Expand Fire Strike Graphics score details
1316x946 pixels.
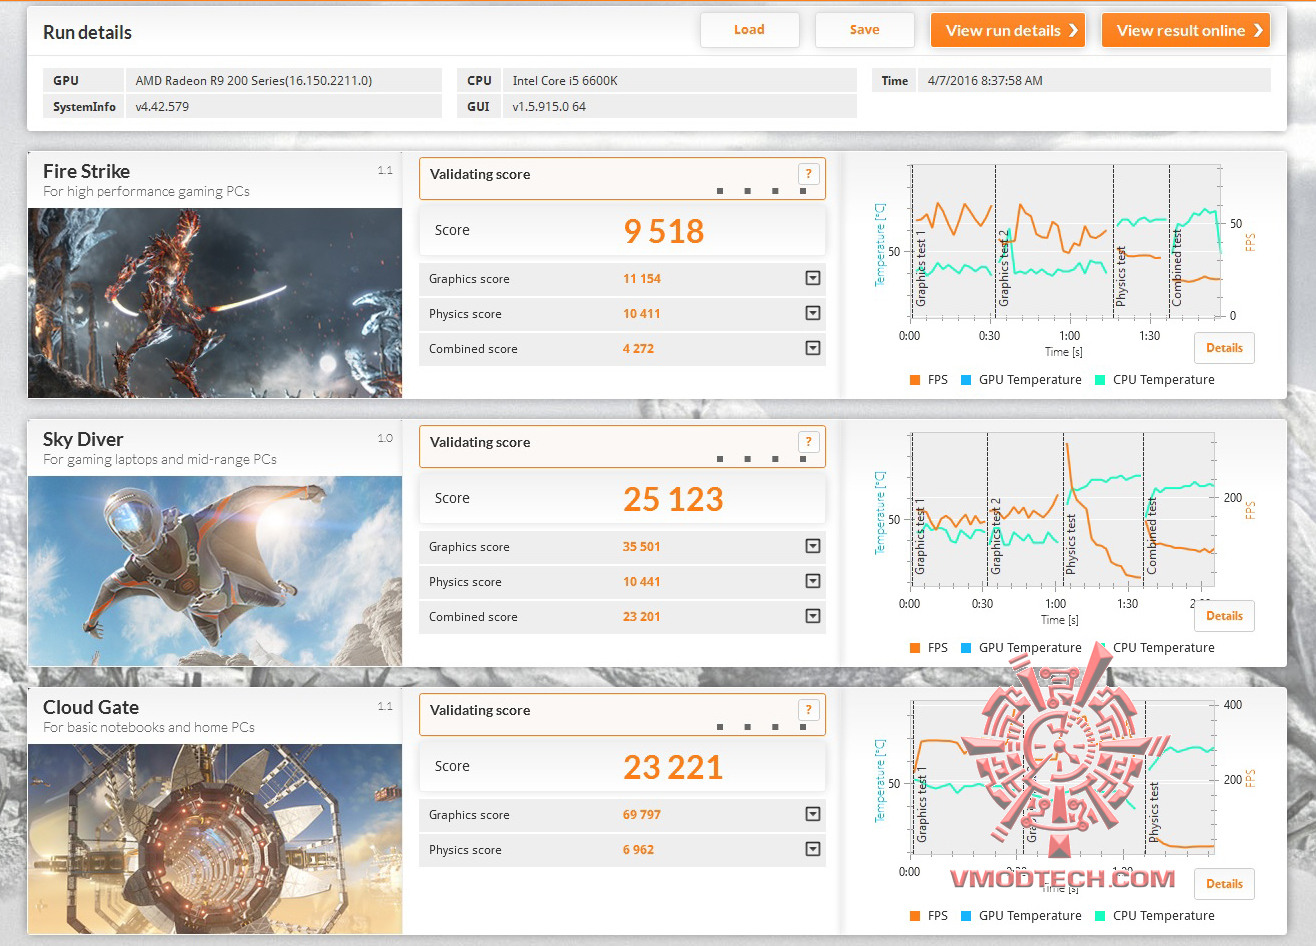click(813, 278)
